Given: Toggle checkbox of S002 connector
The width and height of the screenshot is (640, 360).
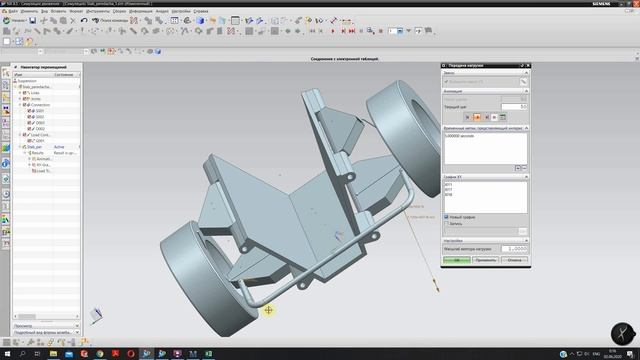Looking at the screenshot, I should tap(29, 117).
